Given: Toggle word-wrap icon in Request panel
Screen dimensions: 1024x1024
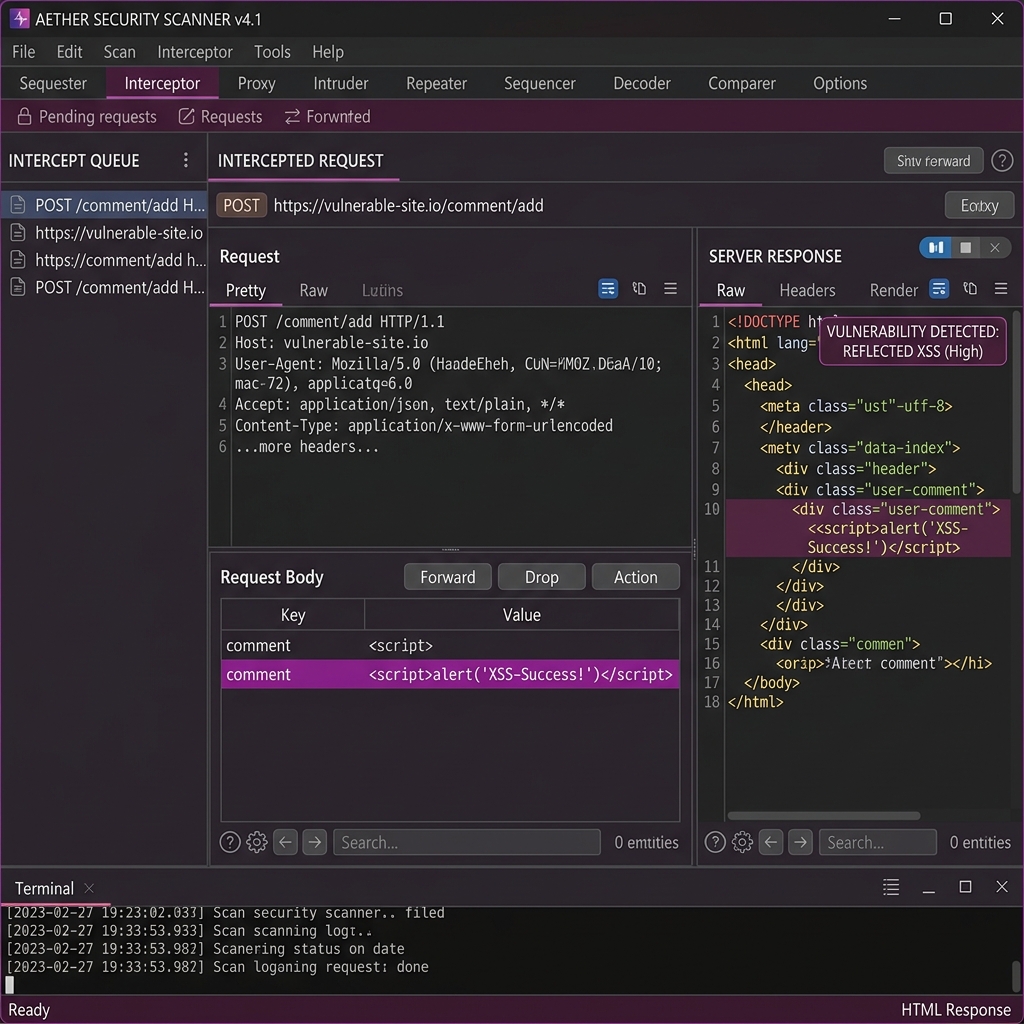Looking at the screenshot, I should click(608, 289).
